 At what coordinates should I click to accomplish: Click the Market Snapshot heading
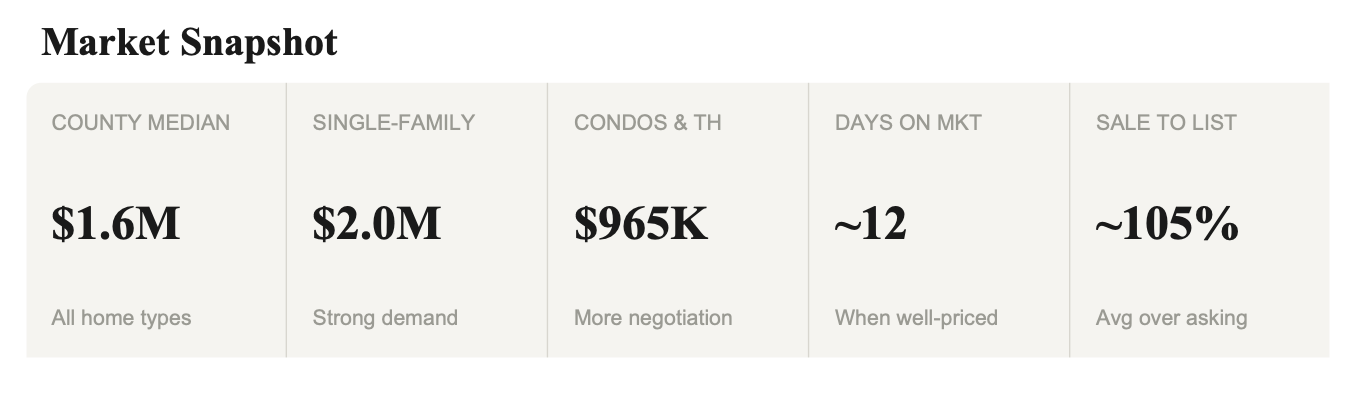189,42
